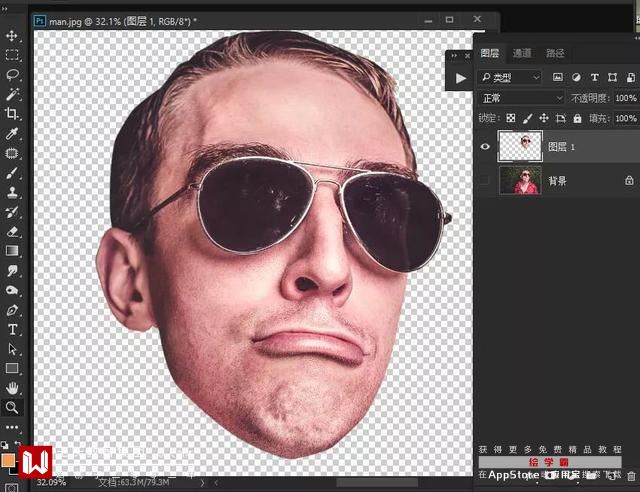Select the 图层 1 layer name
The height and width of the screenshot is (492, 640).
point(561,147)
